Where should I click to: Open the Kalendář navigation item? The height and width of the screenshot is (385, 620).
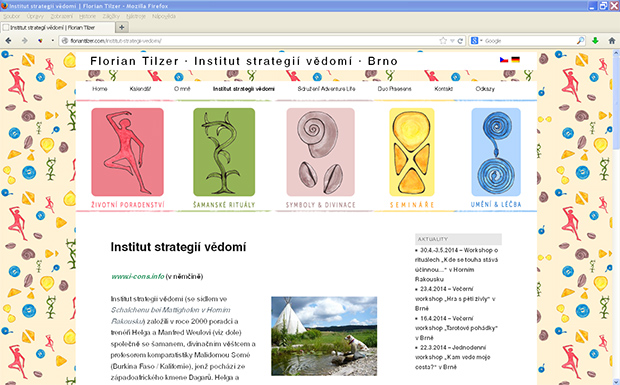tap(140, 89)
